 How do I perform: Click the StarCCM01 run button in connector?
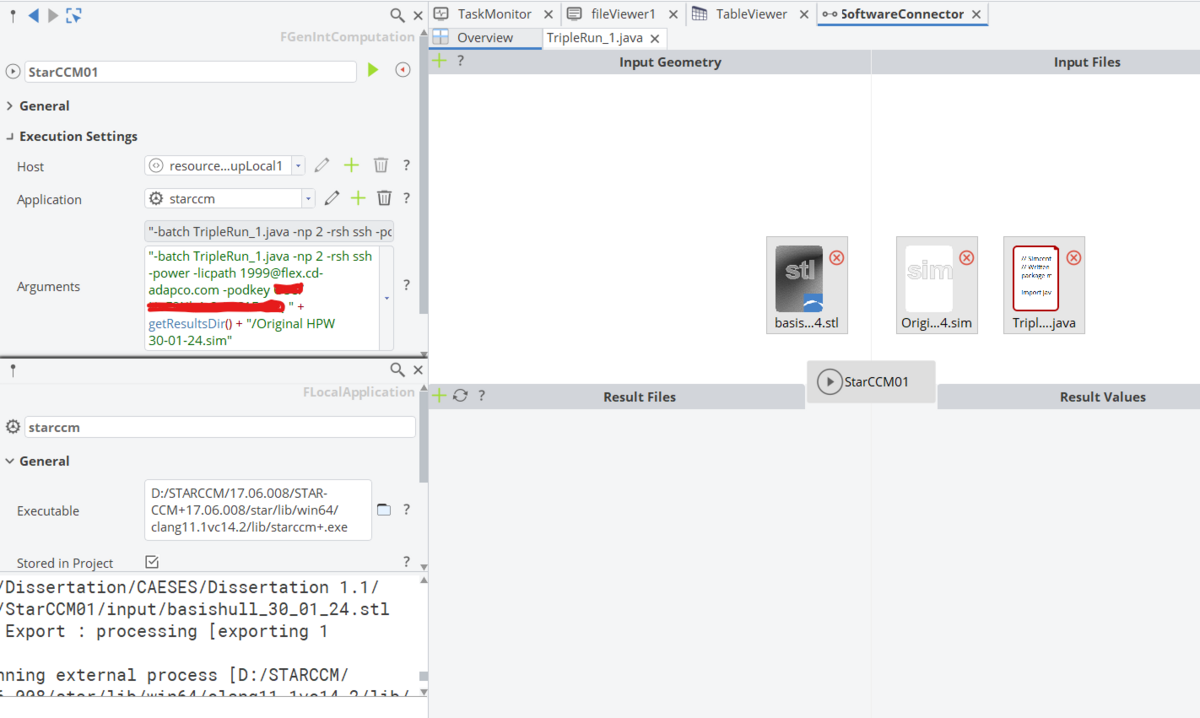click(829, 382)
